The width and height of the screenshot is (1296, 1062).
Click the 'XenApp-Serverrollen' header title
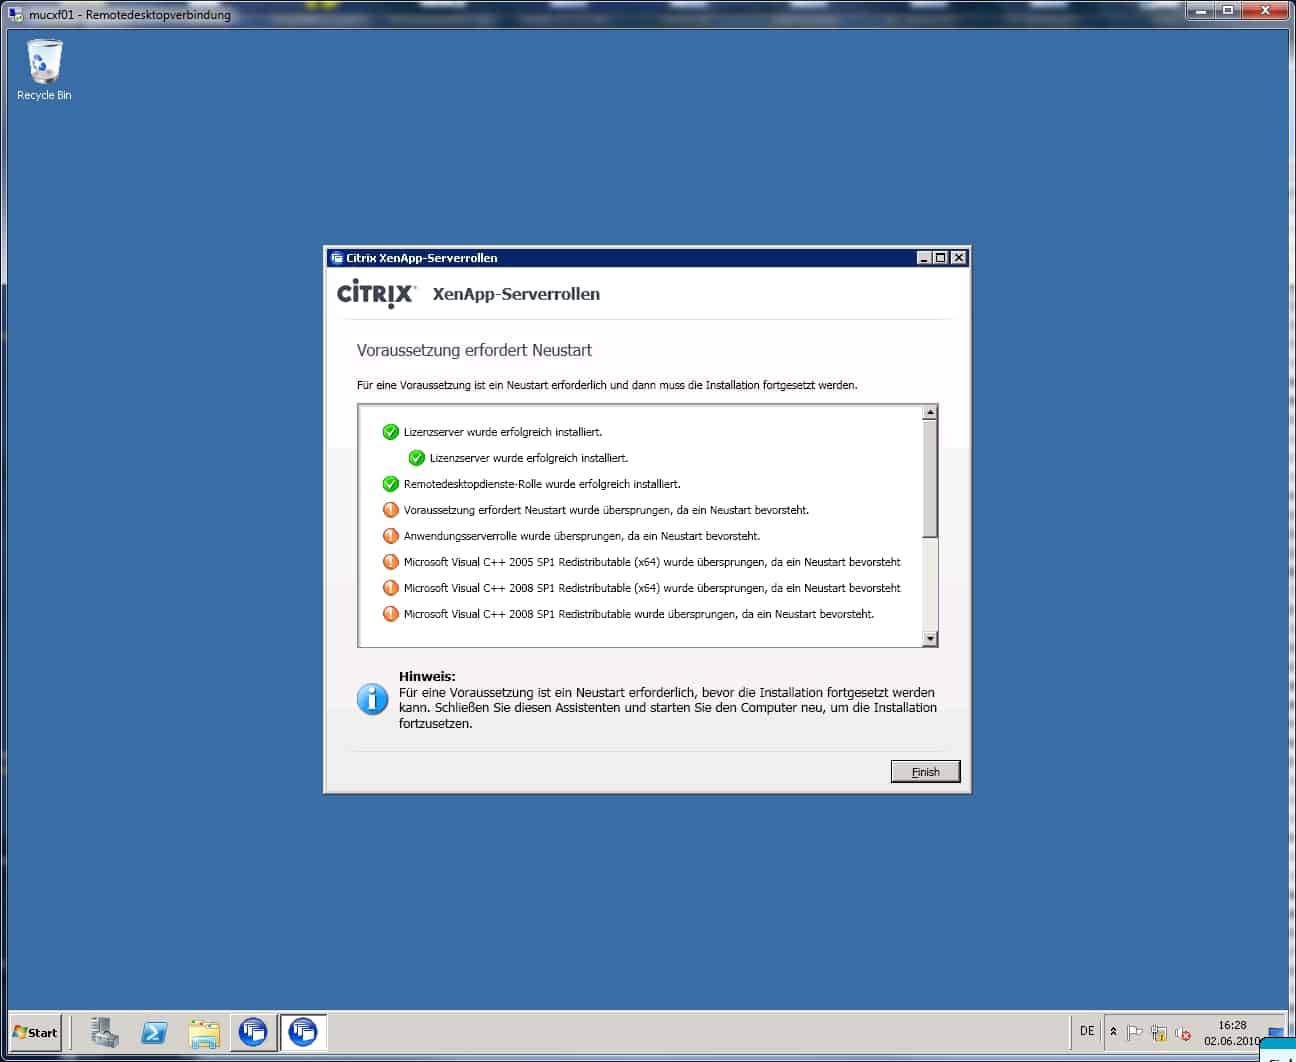click(x=516, y=294)
